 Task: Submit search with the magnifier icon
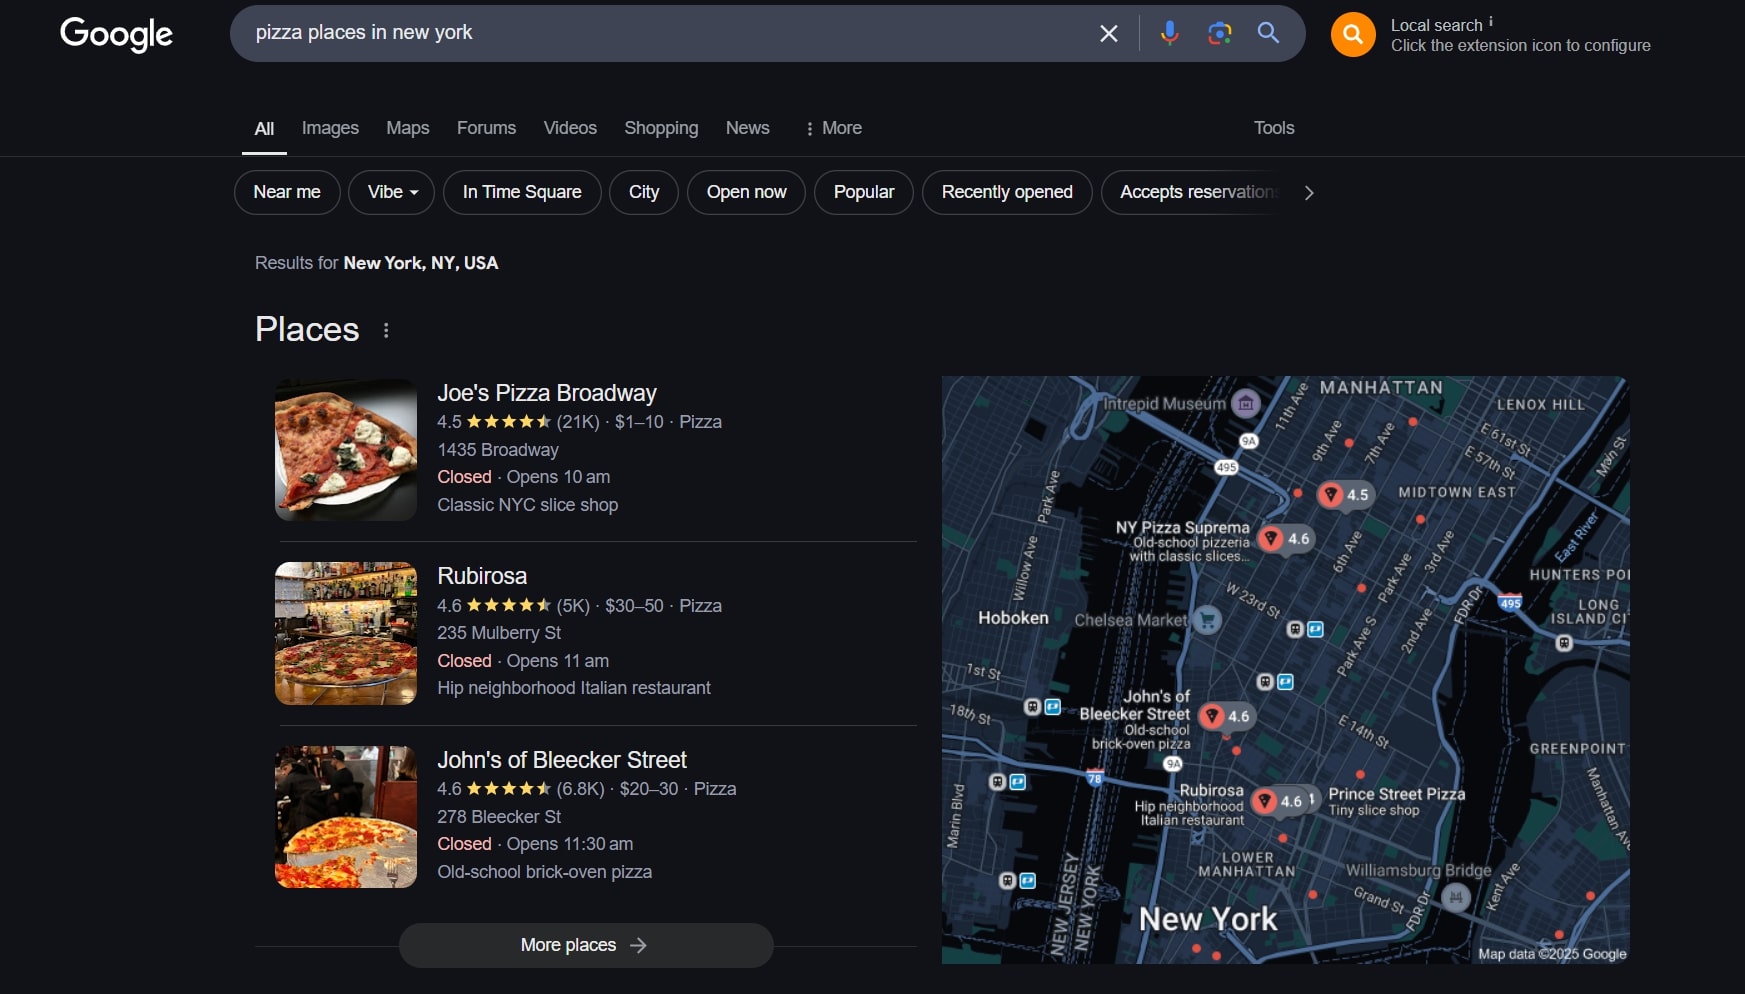[1268, 33]
